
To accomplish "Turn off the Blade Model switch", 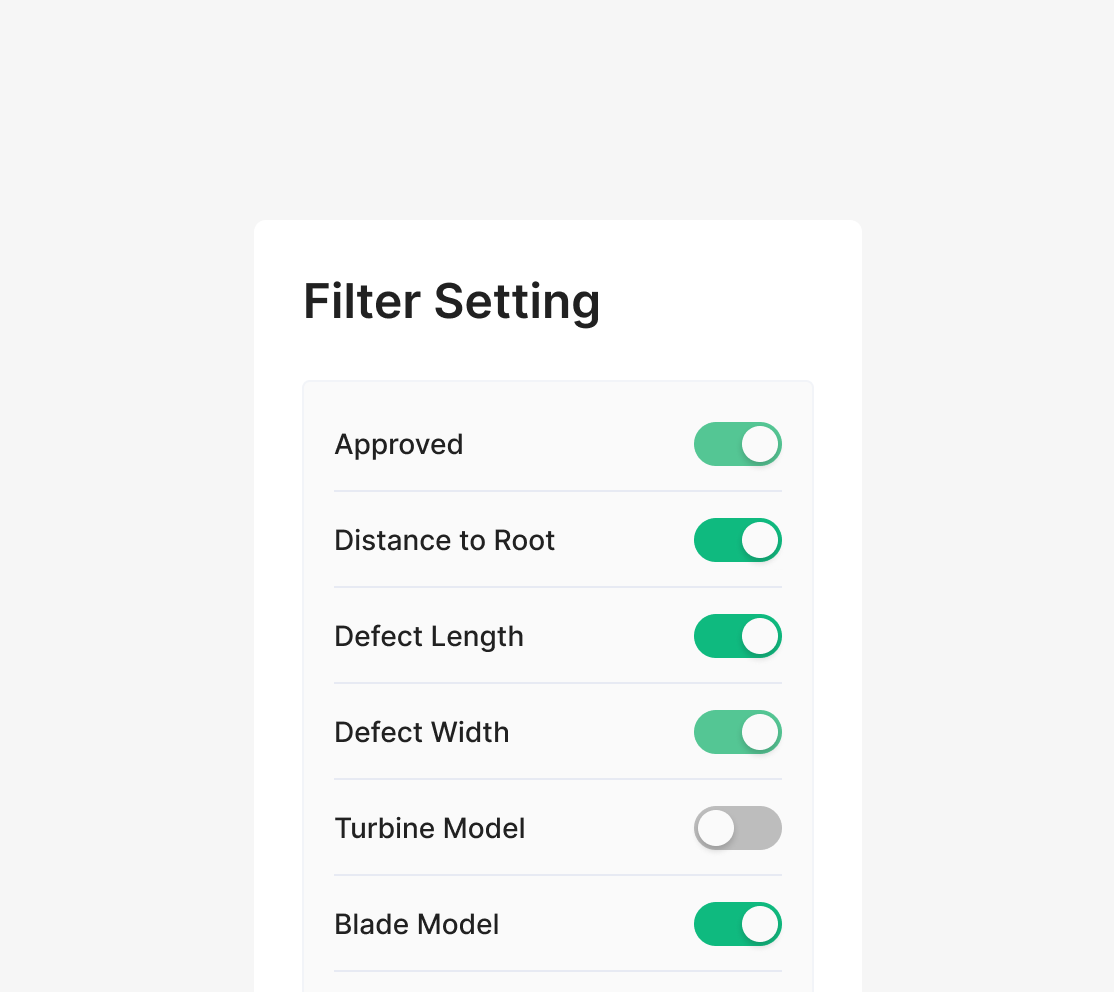I will coord(737,924).
